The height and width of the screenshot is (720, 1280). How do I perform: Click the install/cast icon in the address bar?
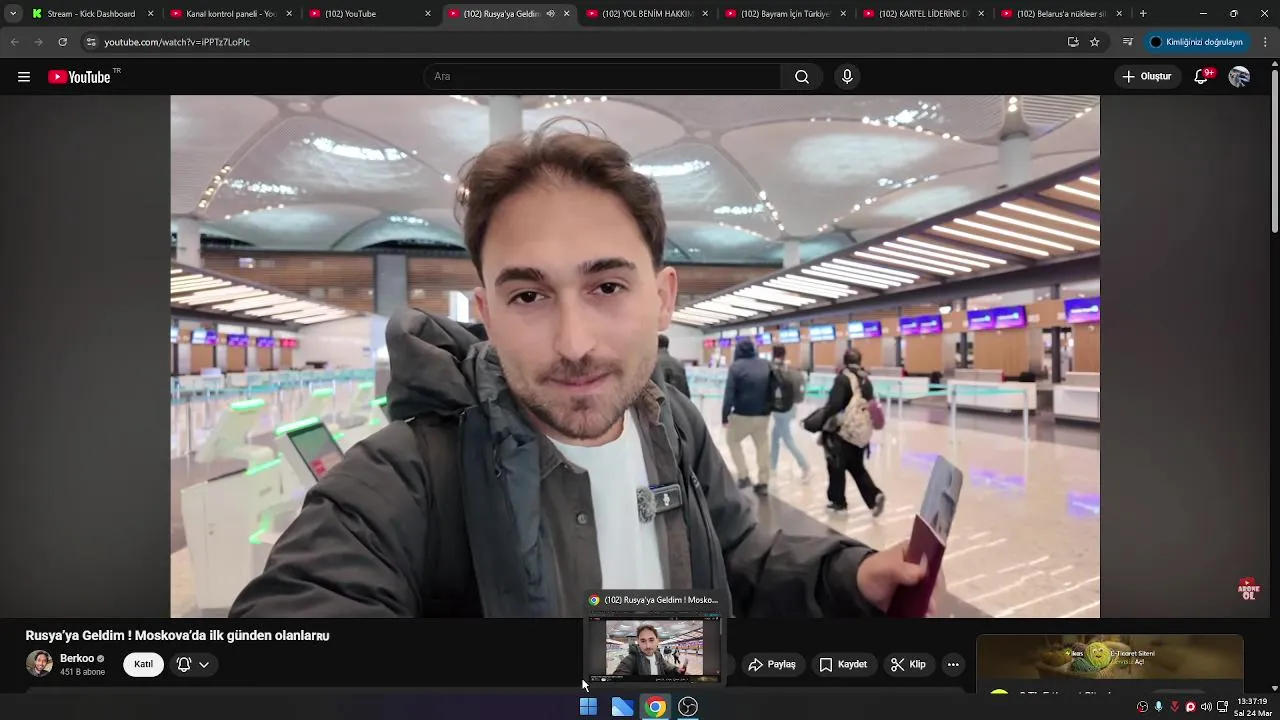[1073, 42]
